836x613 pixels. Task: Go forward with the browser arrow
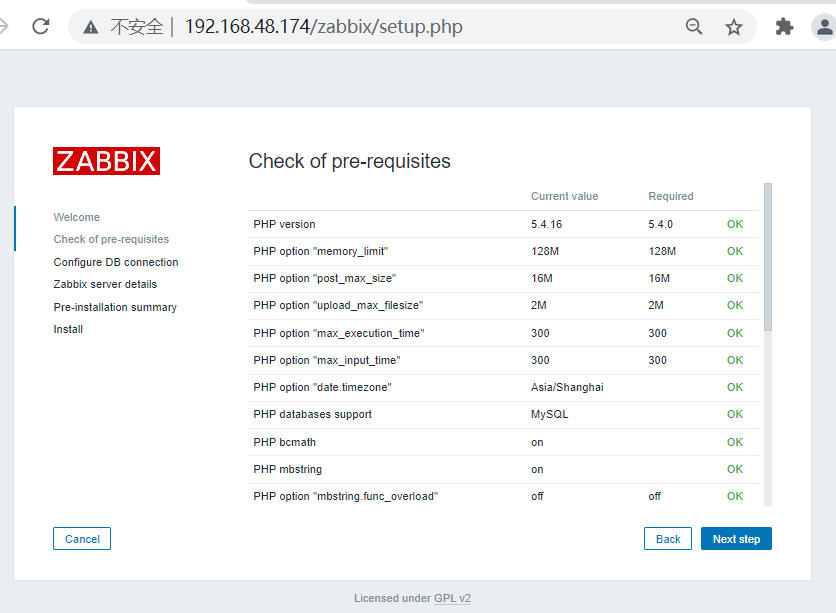pyautogui.click(x=4, y=26)
